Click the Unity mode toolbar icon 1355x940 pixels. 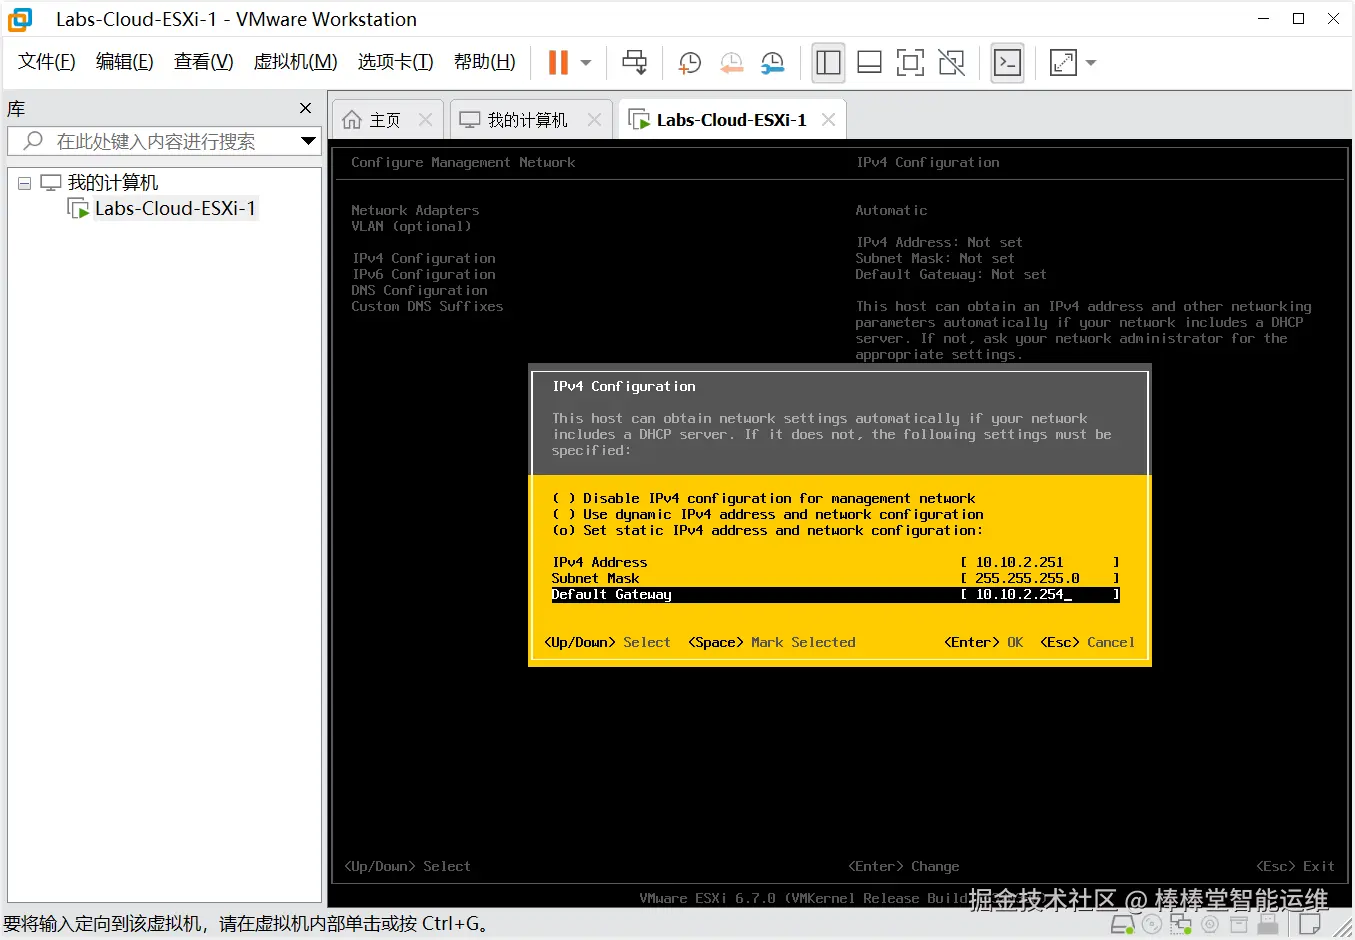(x=951, y=62)
